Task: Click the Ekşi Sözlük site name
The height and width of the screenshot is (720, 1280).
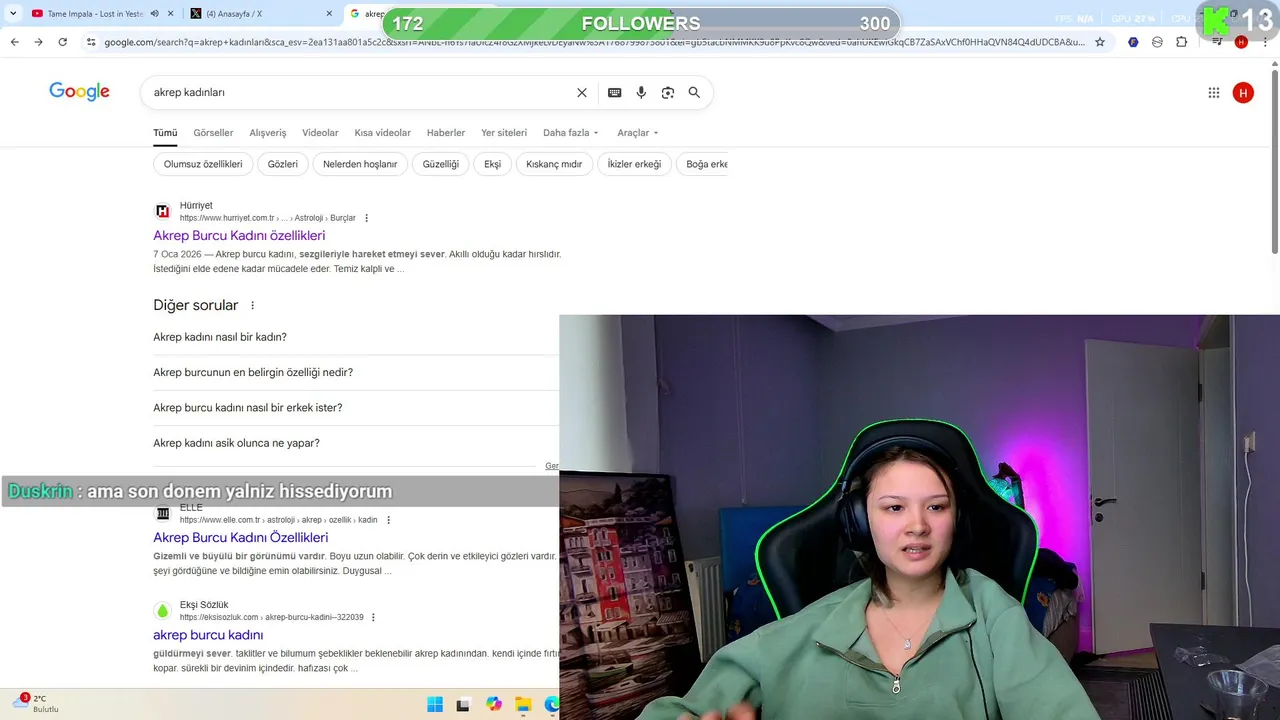Action: [204, 605]
